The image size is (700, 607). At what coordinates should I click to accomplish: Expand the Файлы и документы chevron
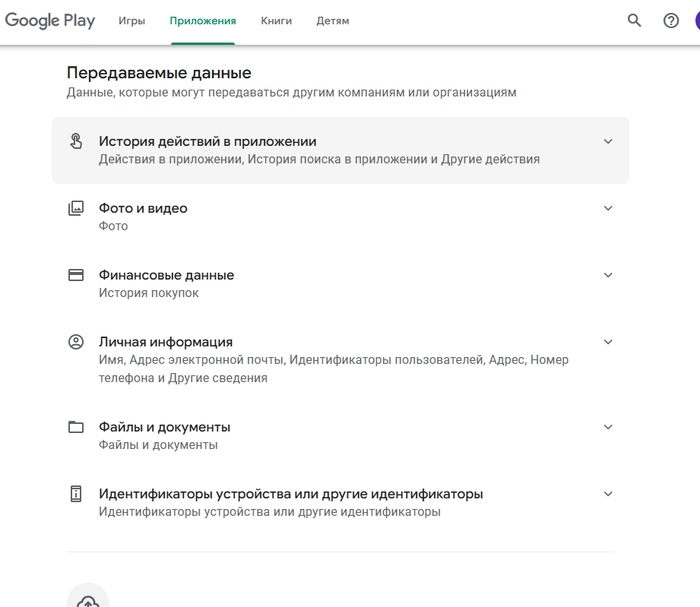[x=608, y=427]
